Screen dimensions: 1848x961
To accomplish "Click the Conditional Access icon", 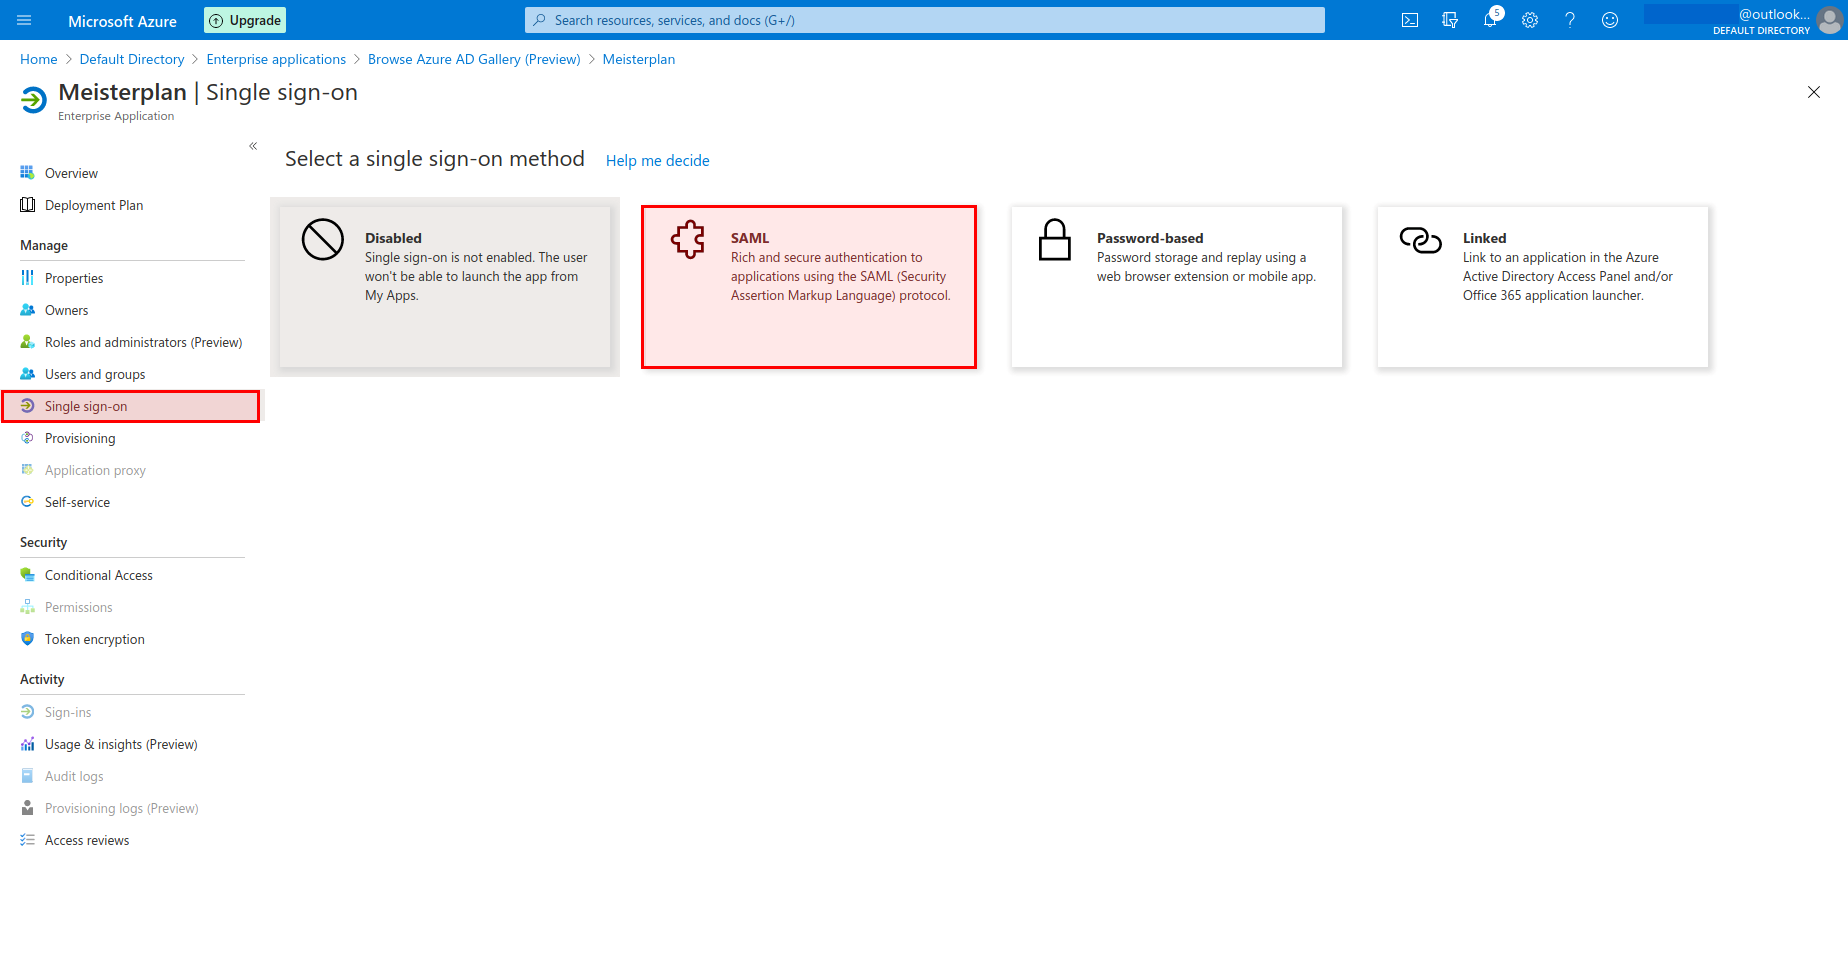I will (27, 575).
